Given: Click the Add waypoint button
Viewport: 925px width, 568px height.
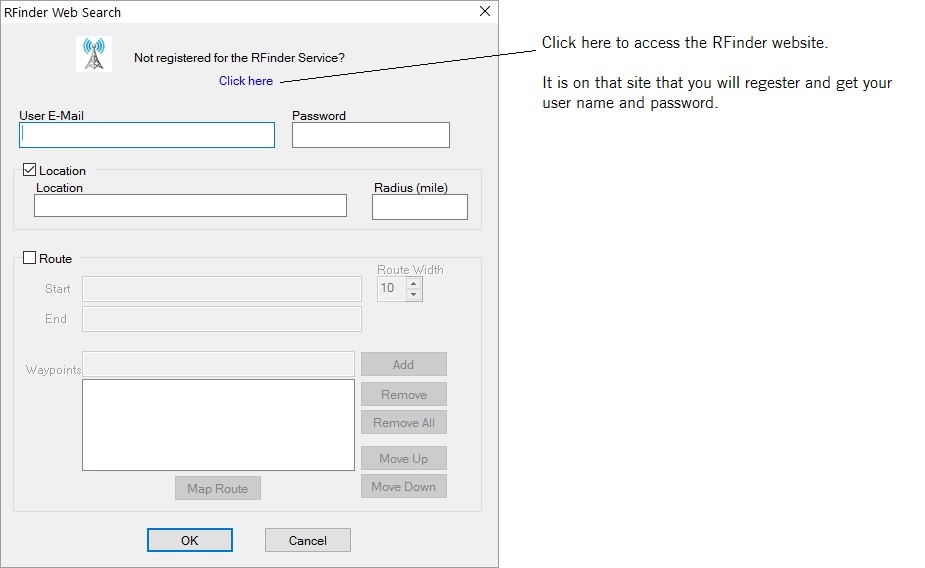Looking at the screenshot, I should click(404, 365).
